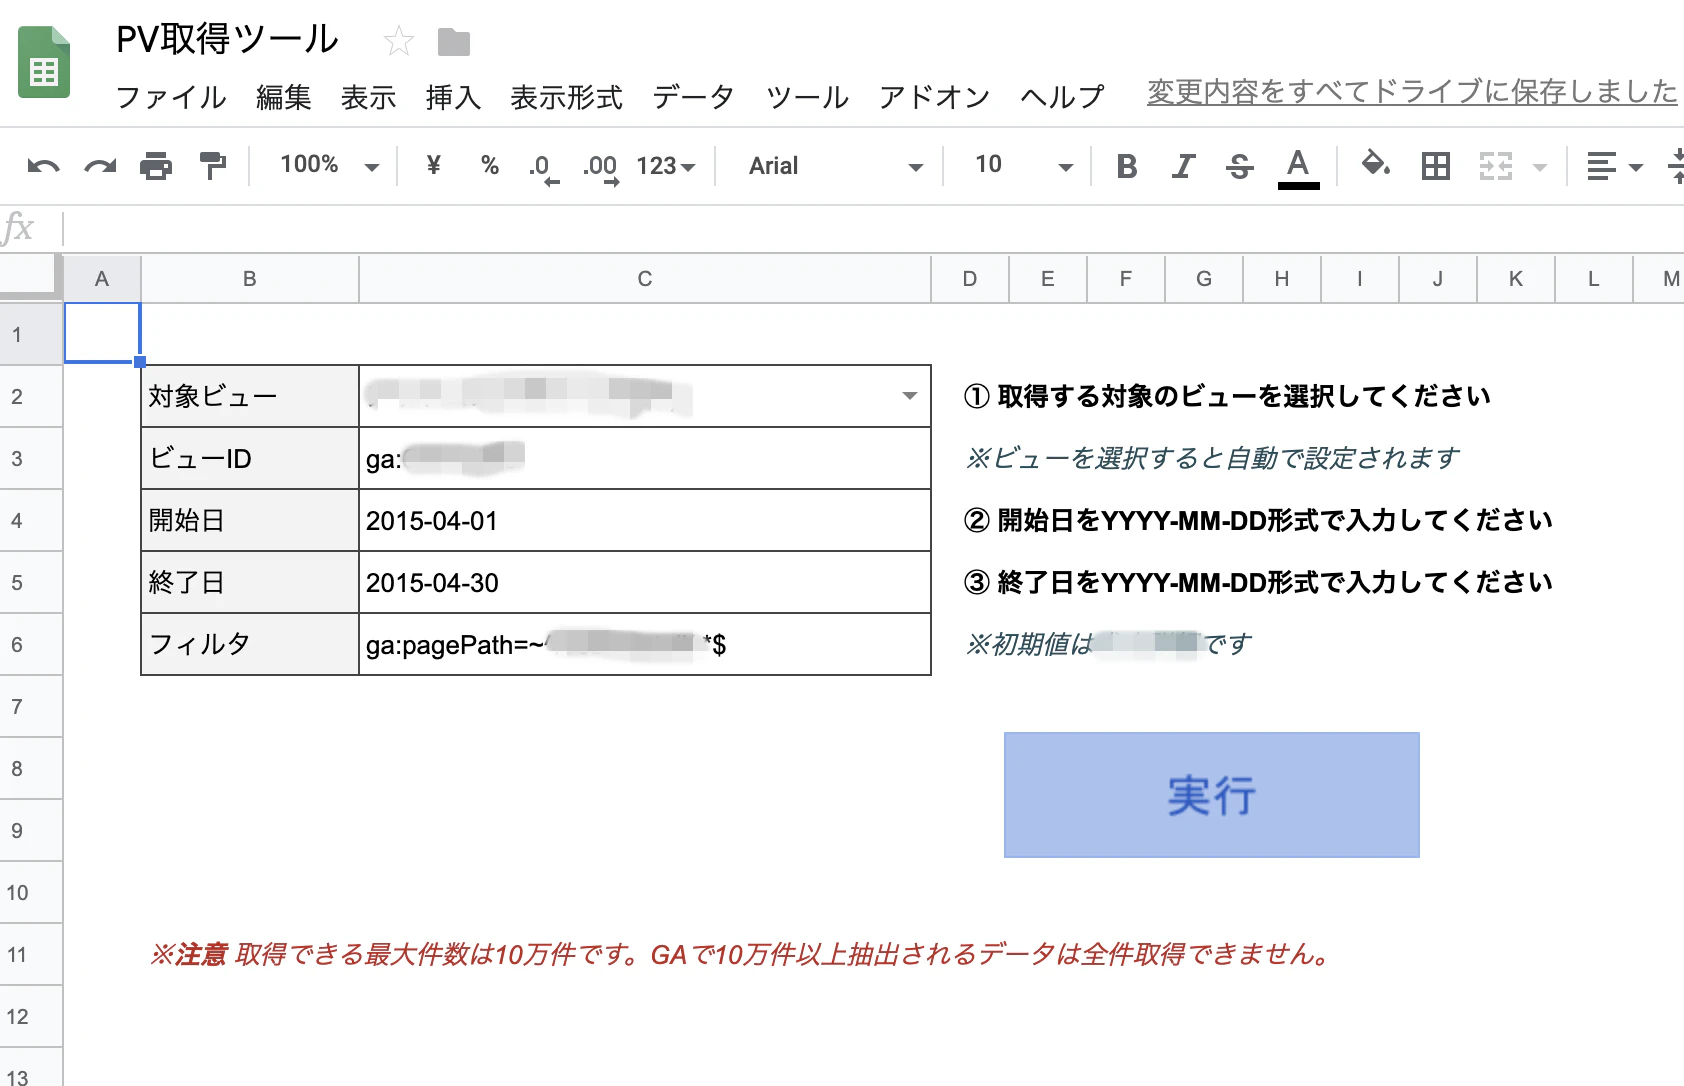Format as currency with the yen icon

pyautogui.click(x=433, y=165)
